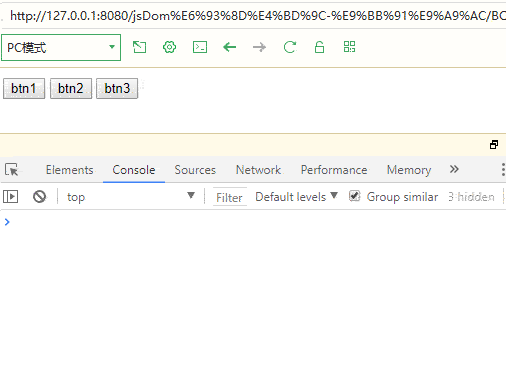Undock devtools with the restore window icon
This screenshot has width=506, height=386.
[494, 145]
